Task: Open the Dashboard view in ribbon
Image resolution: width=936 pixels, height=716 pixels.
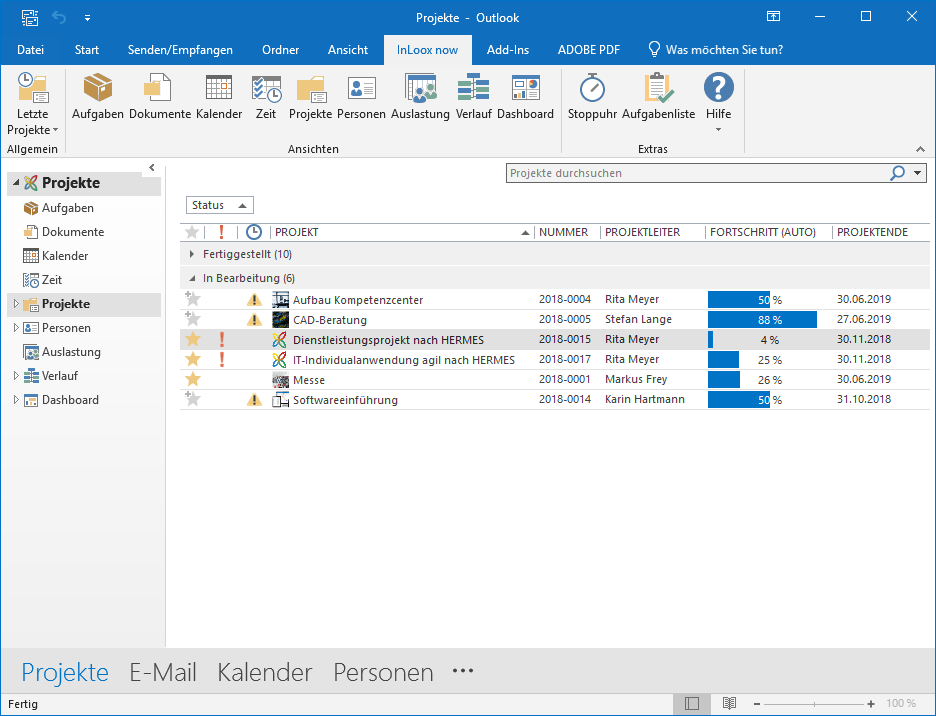Action: coord(525,97)
